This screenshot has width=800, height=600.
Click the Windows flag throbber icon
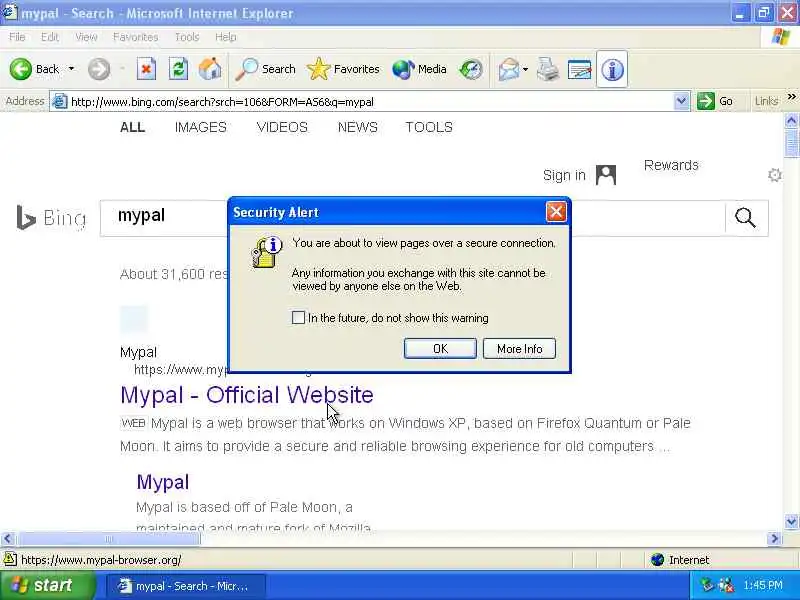point(781,37)
